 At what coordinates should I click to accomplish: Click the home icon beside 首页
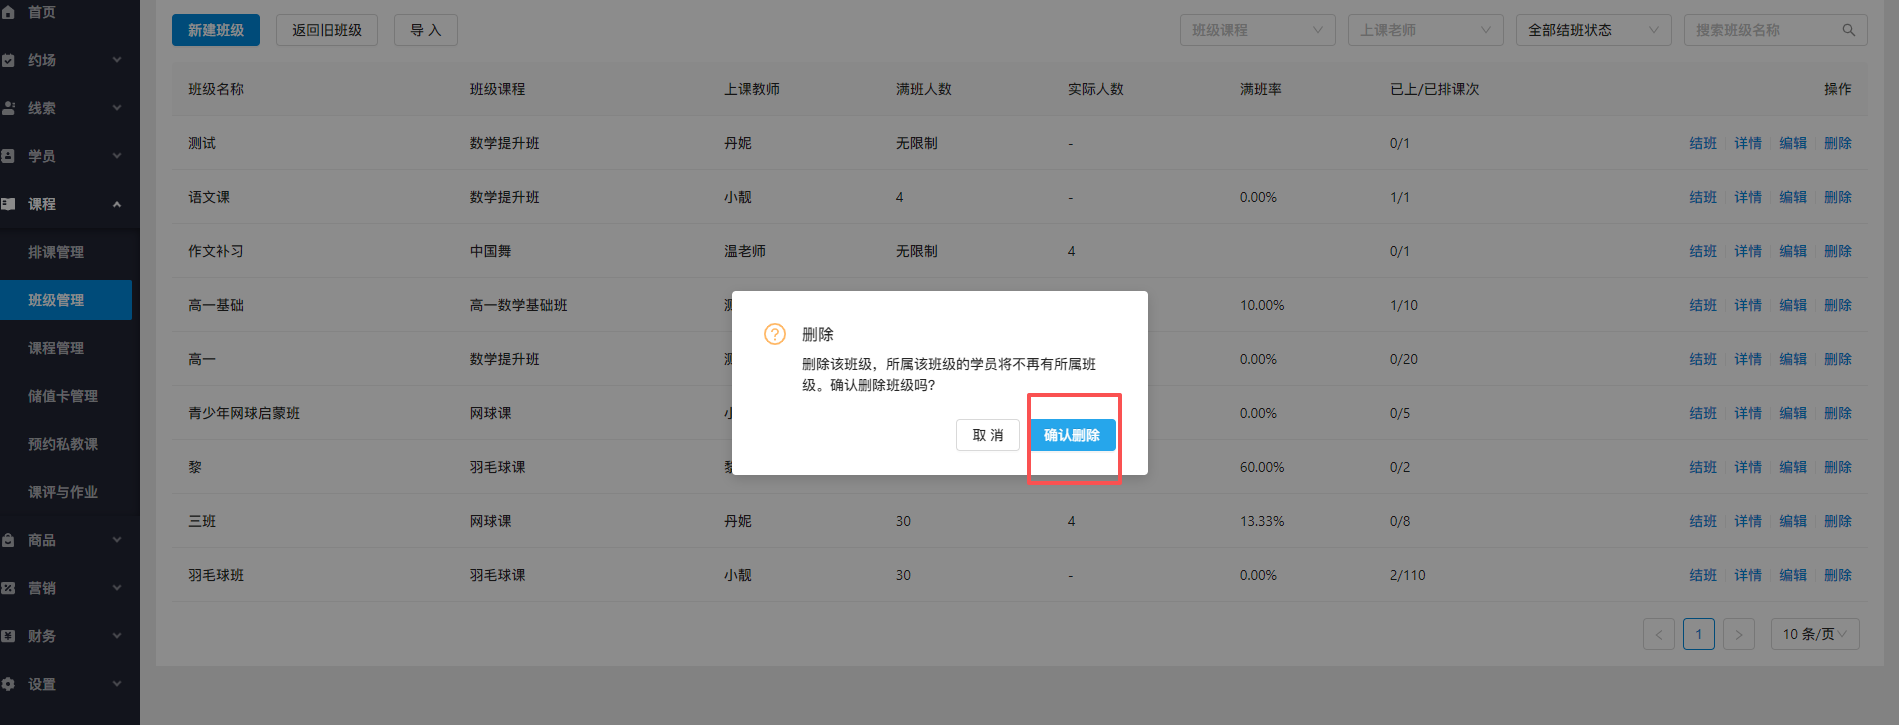coord(8,12)
